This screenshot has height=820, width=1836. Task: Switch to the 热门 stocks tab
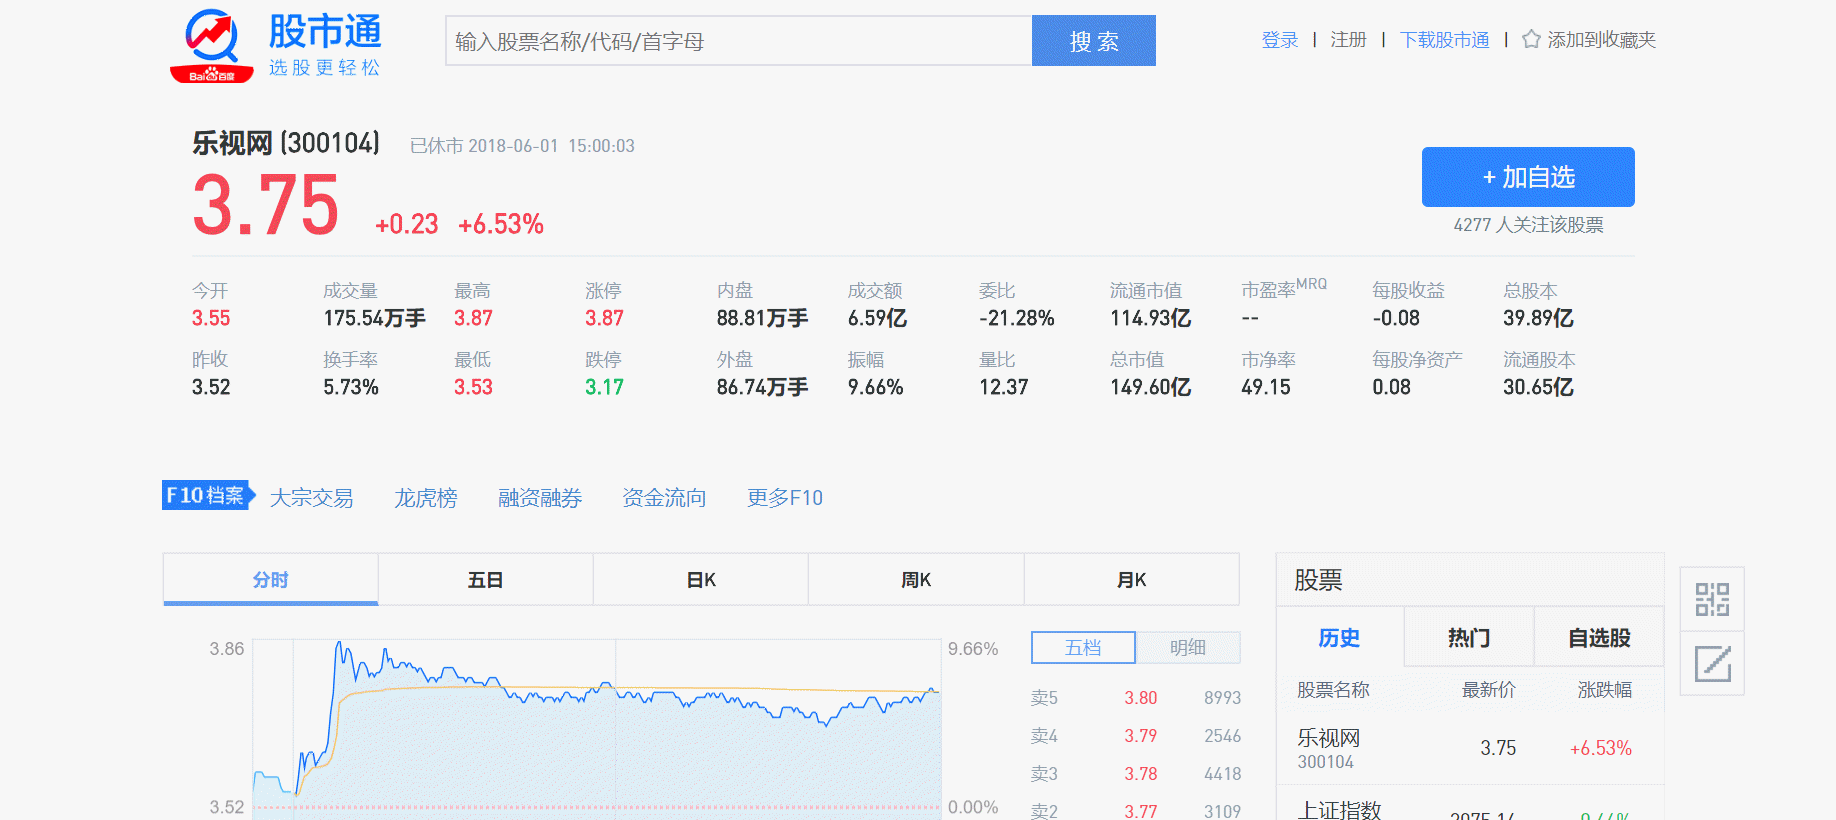click(1468, 638)
